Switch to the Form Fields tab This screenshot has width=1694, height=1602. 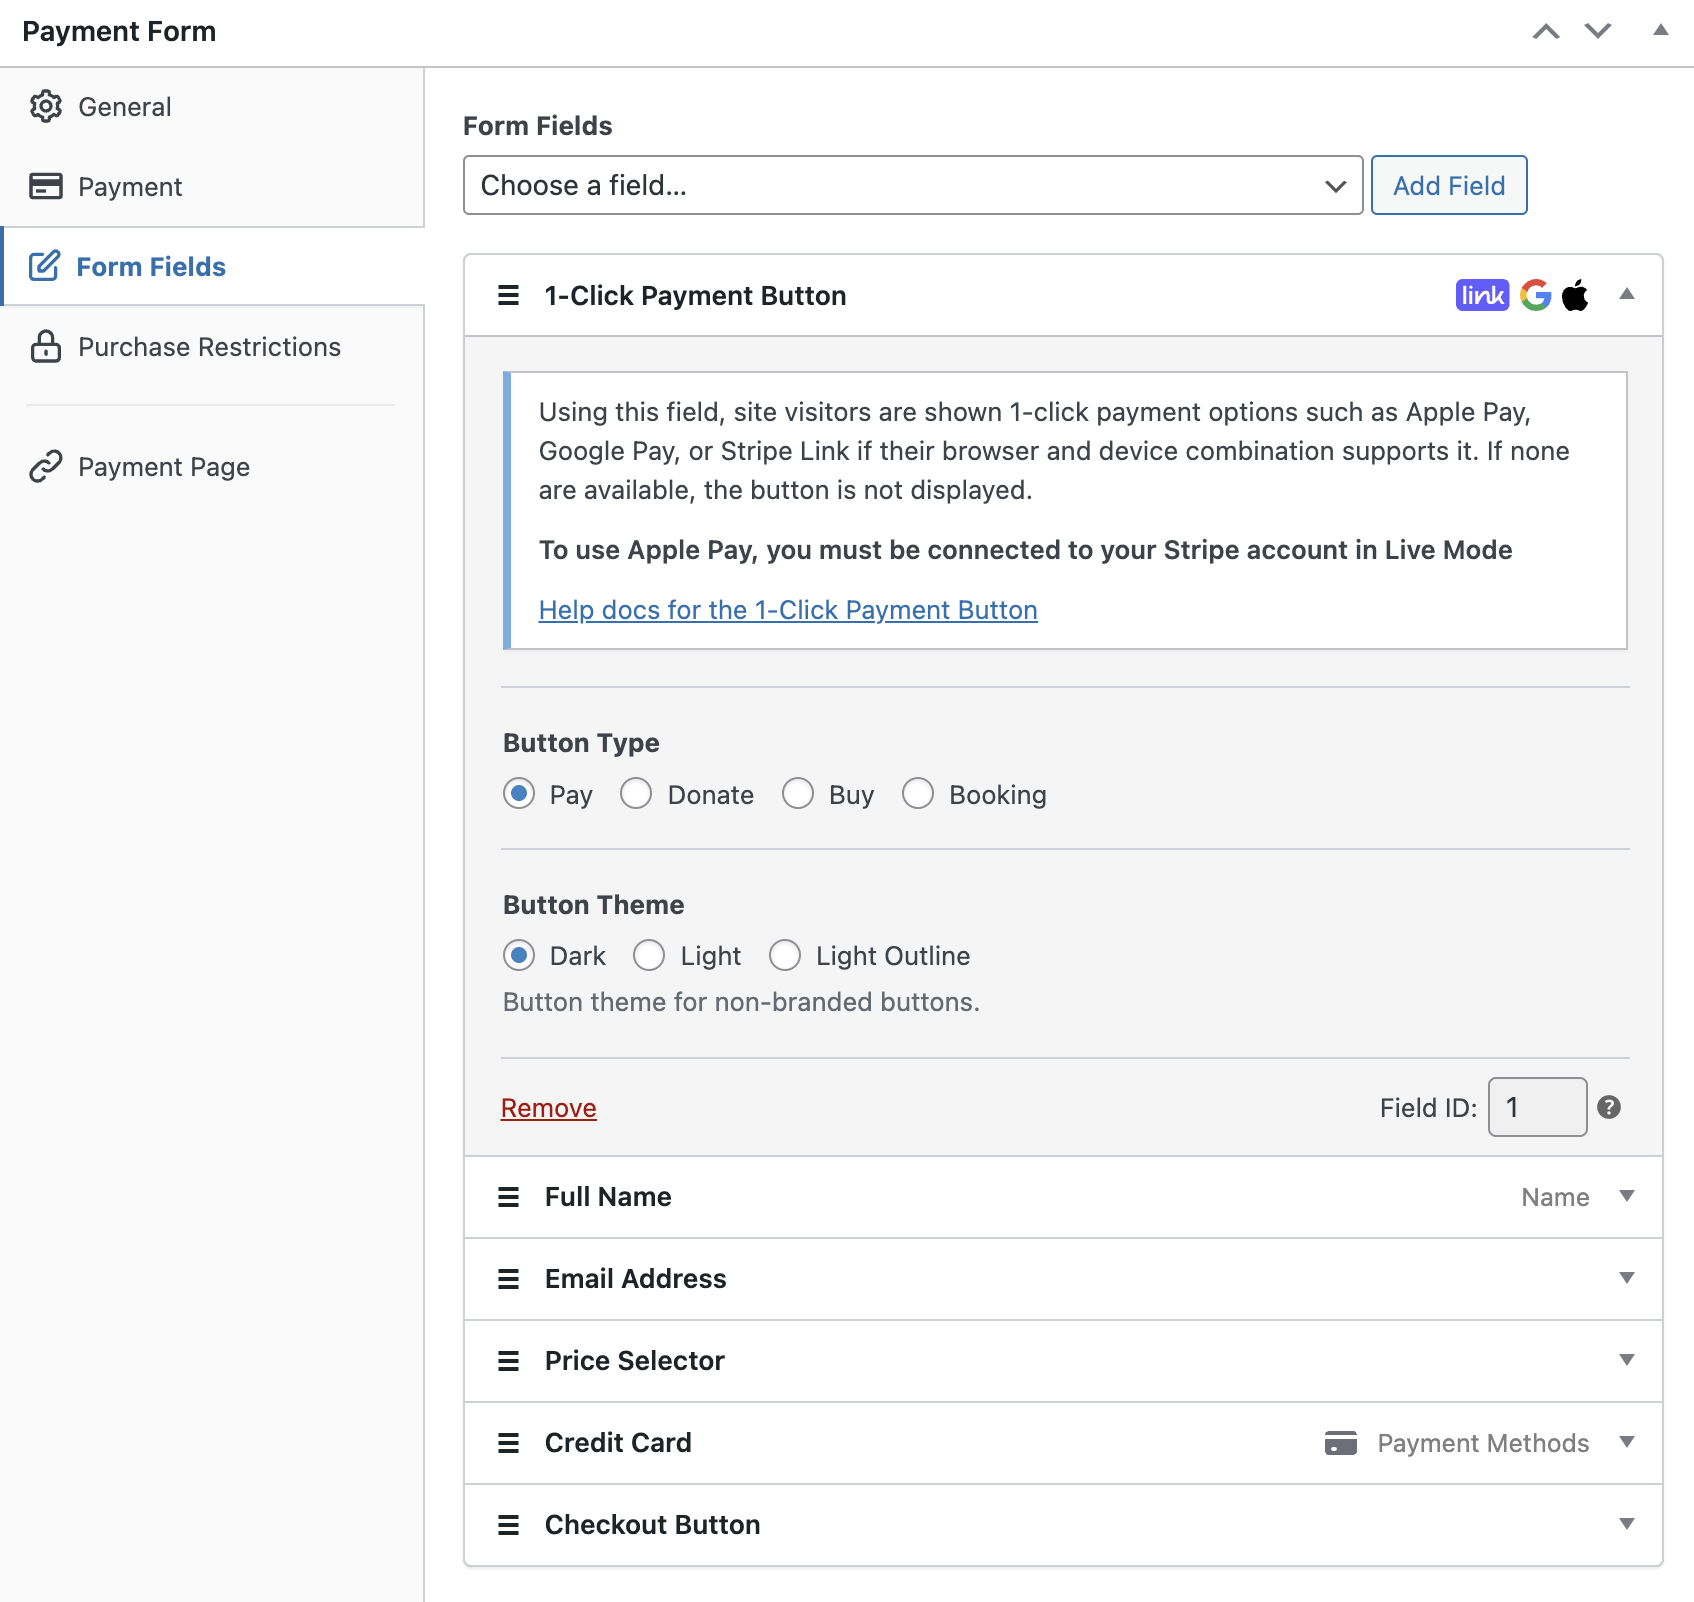(x=212, y=267)
